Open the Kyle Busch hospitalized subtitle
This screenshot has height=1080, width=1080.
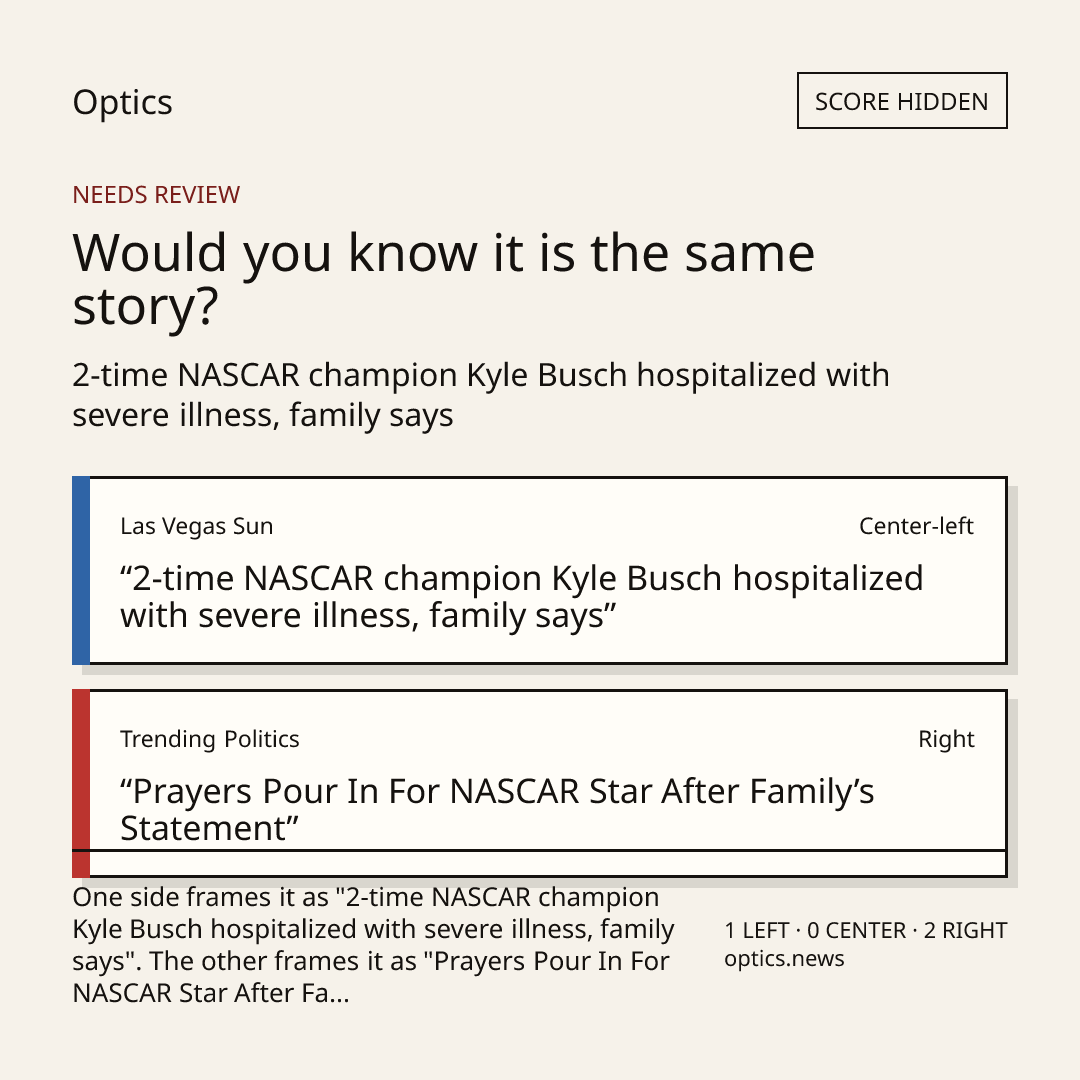[x=481, y=395]
